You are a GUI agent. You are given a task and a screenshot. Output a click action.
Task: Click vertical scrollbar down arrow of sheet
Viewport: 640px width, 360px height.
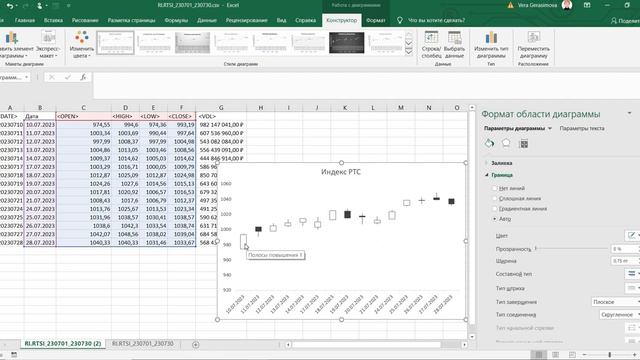coord(472,337)
